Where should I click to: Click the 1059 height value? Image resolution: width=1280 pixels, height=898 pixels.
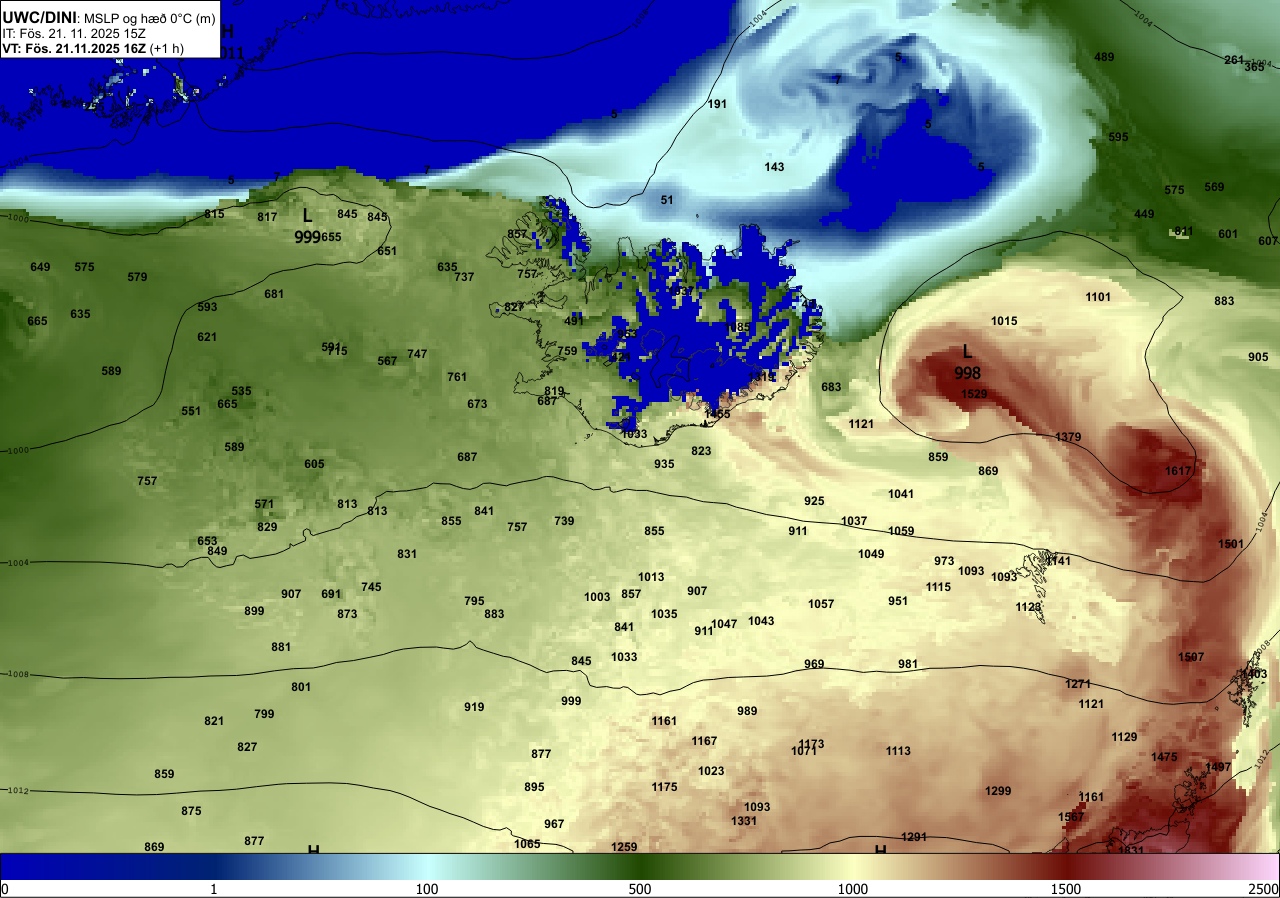click(x=901, y=531)
